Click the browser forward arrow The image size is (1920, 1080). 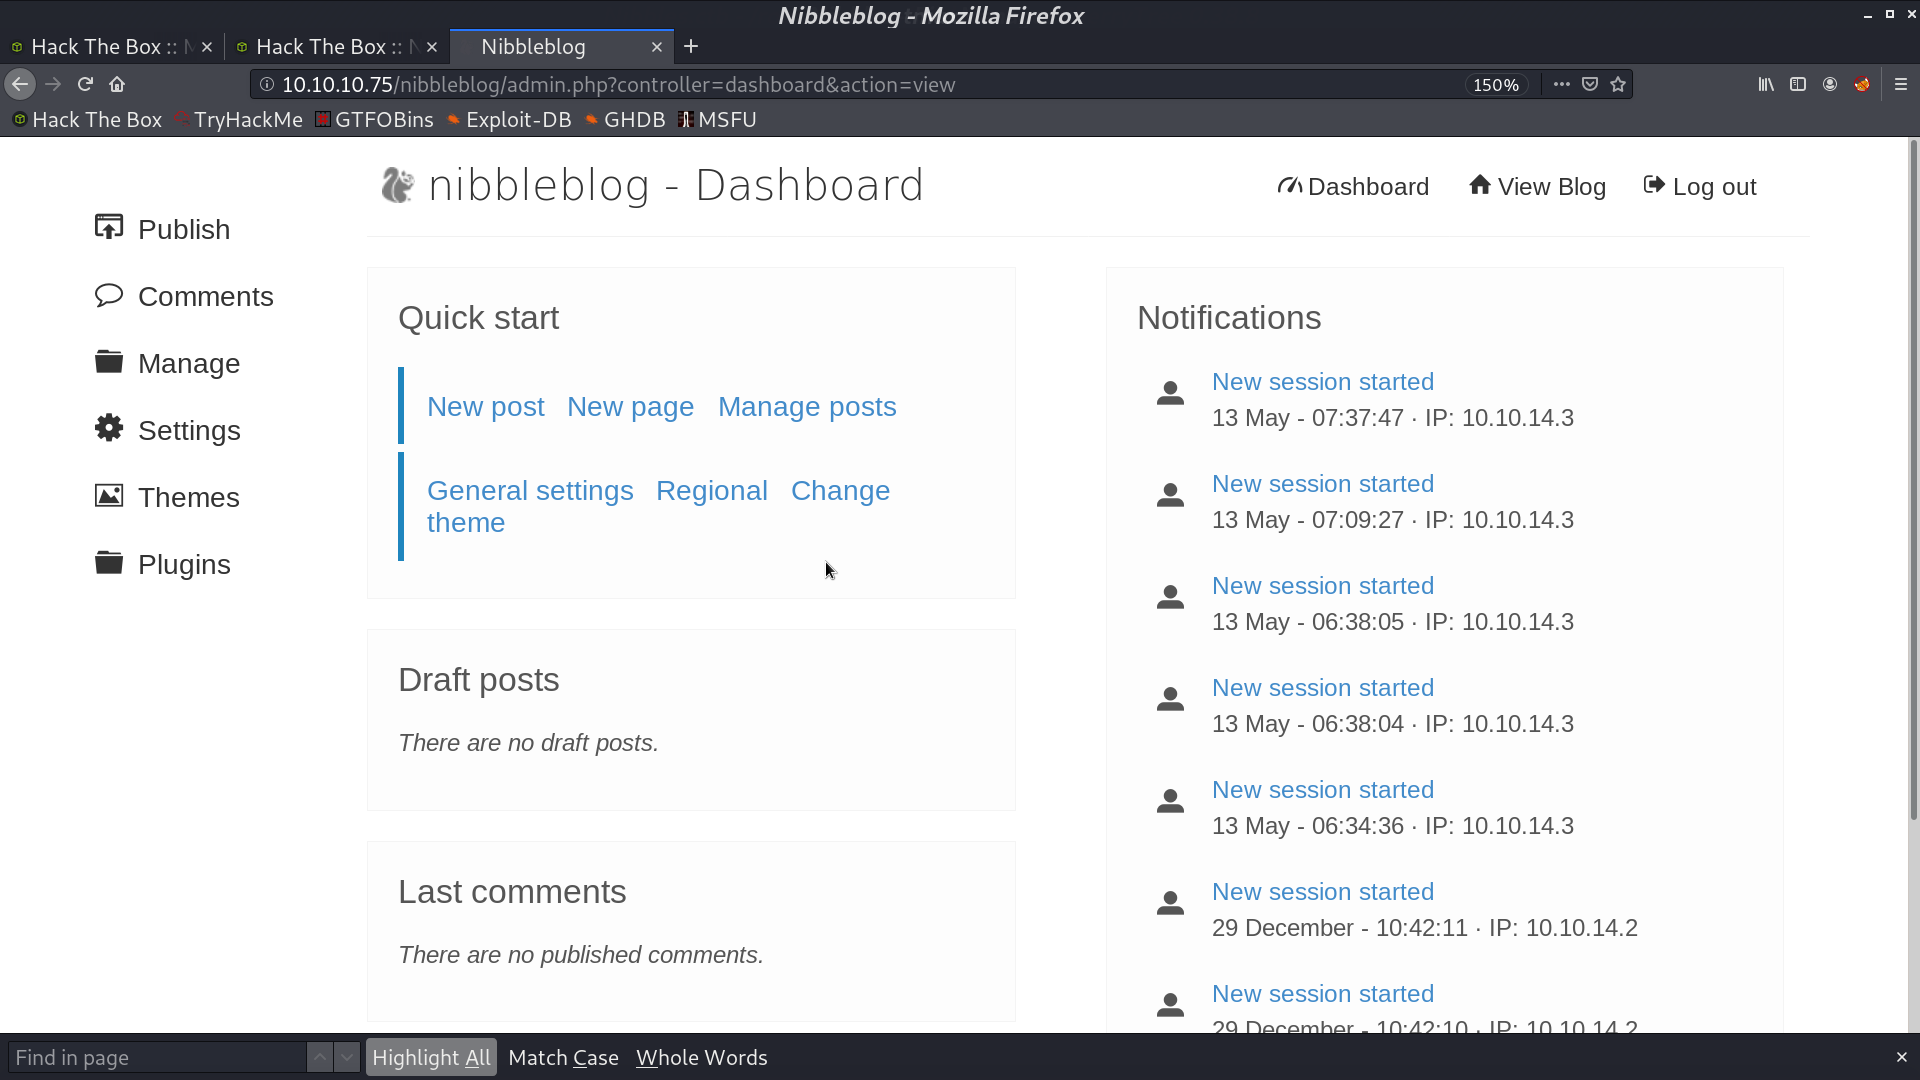pyautogui.click(x=53, y=85)
